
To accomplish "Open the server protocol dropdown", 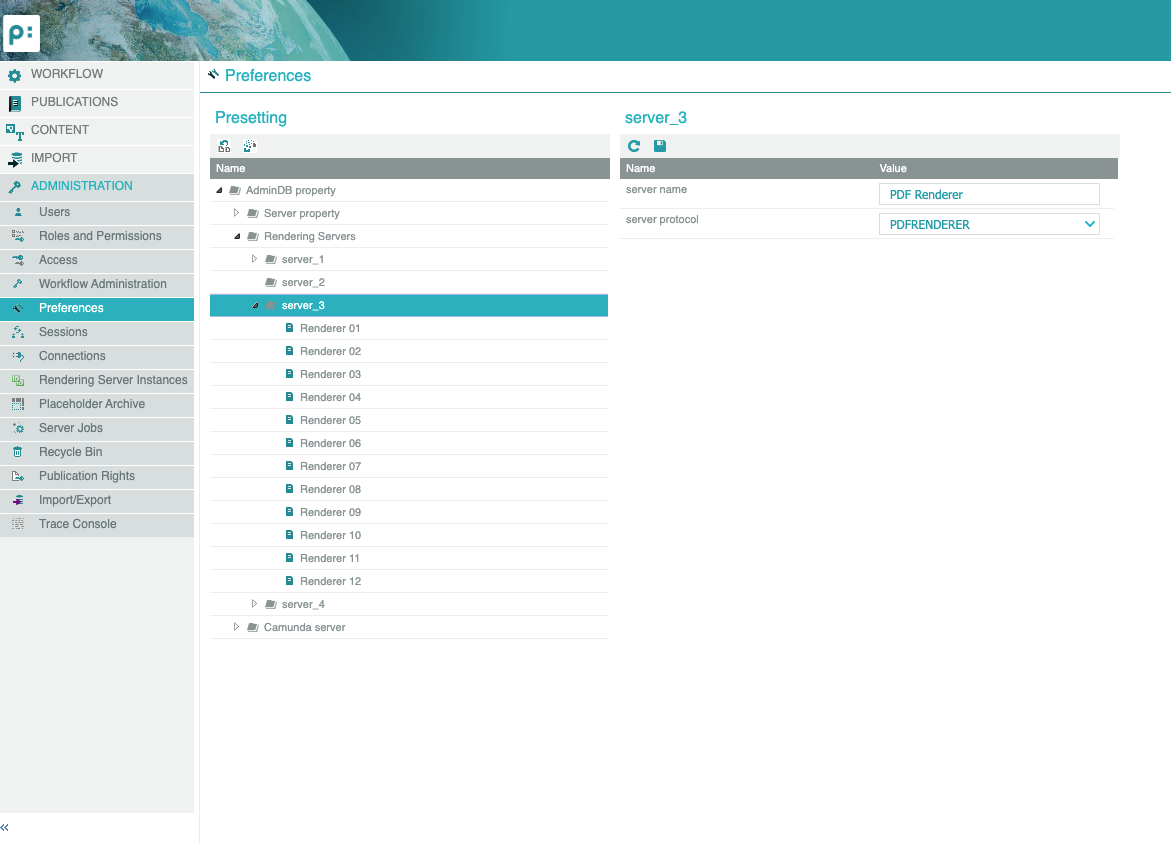I will tap(1089, 224).
